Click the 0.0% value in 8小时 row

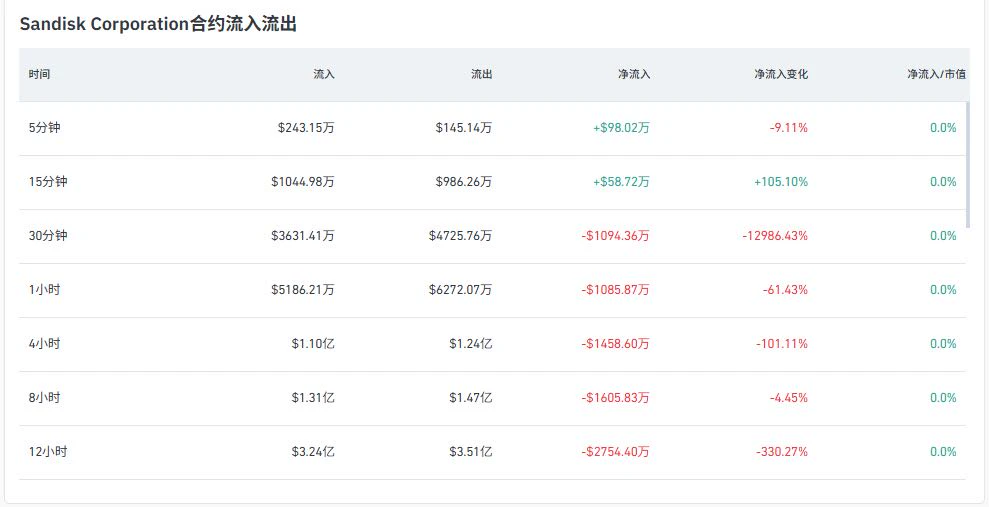coord(944,398)
